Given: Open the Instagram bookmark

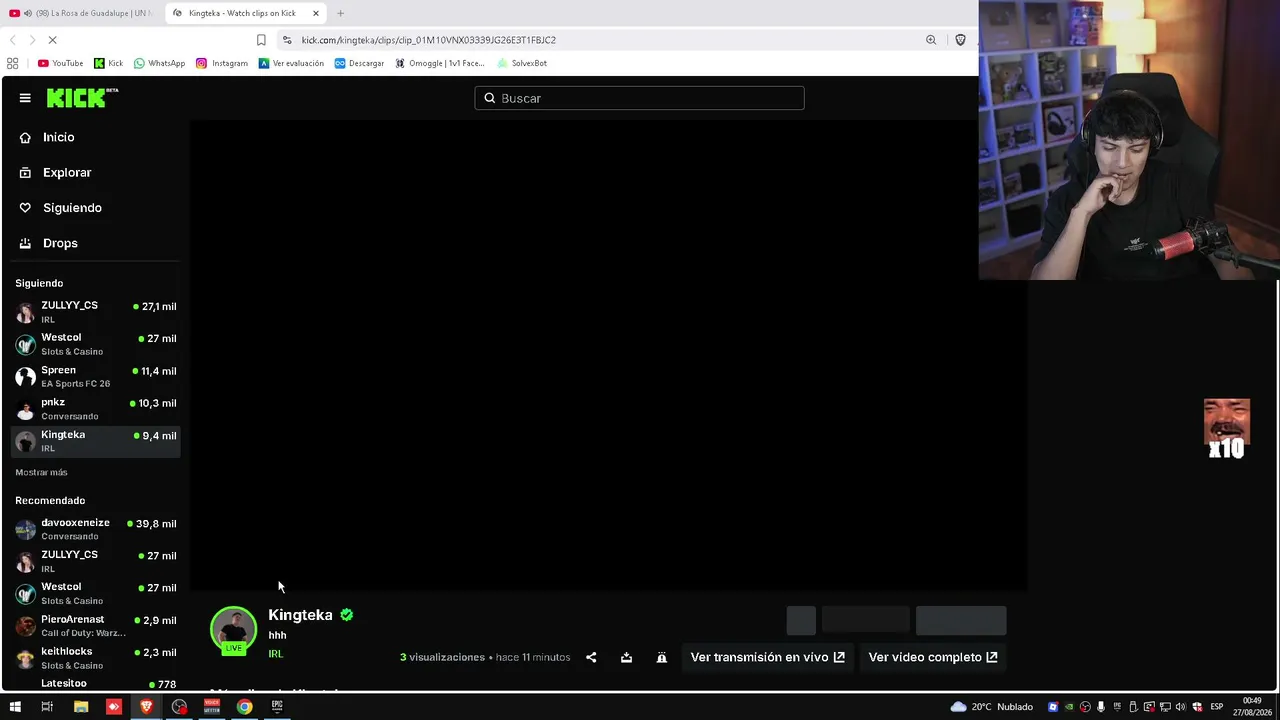Looking at the screenshot, I should (x=222, y=63).
